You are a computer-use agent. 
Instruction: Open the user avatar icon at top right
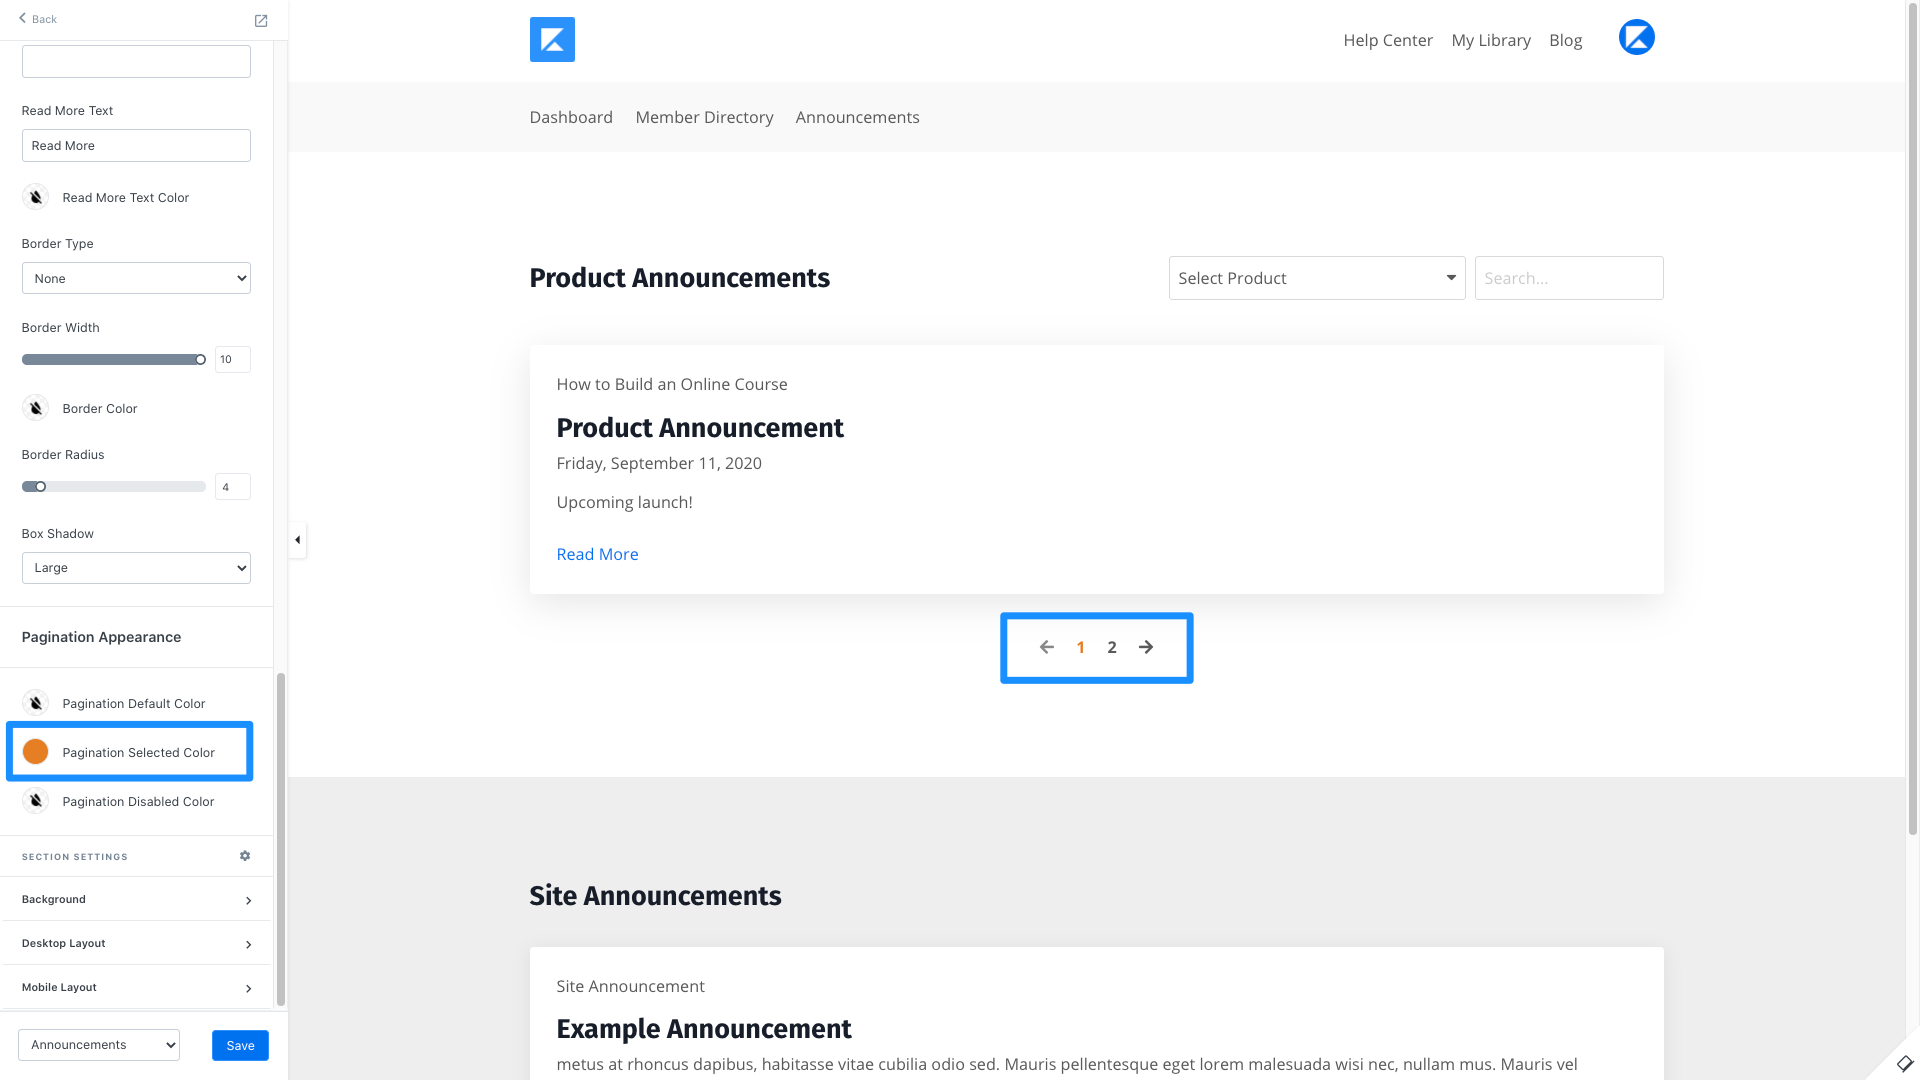coord(1636,38)
